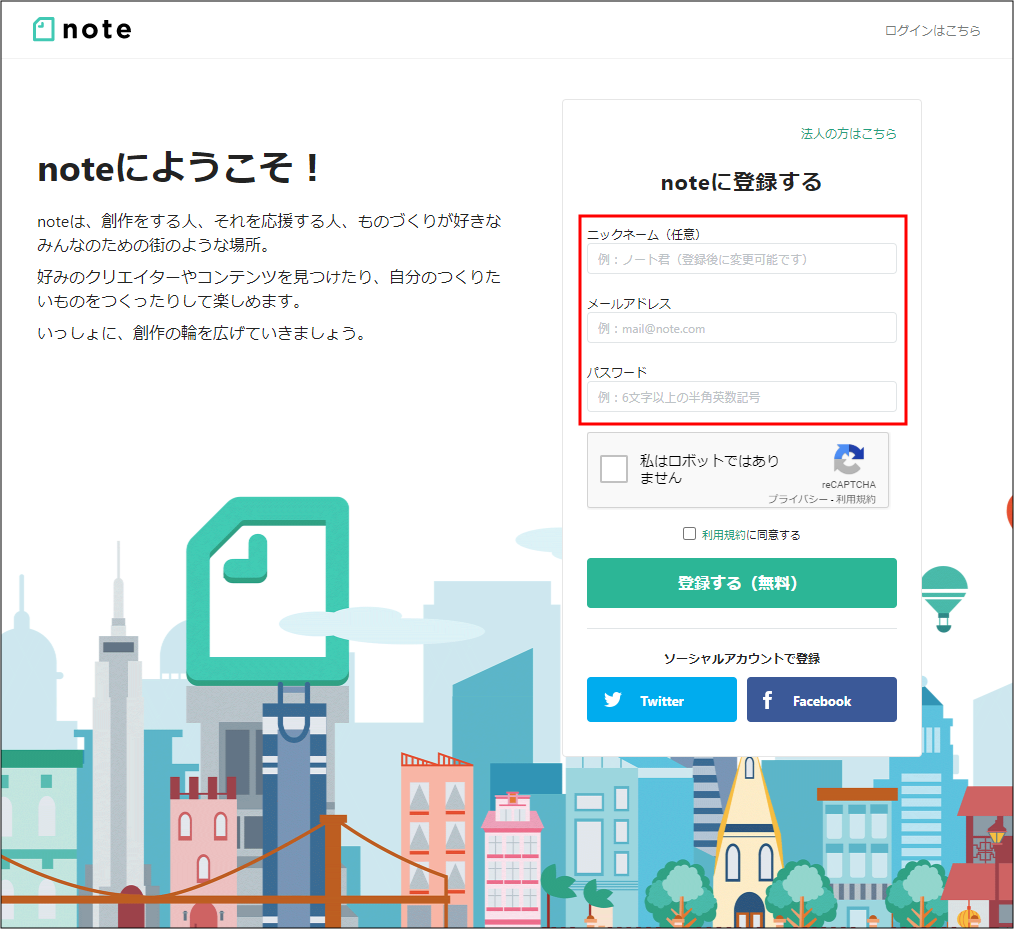Screen dimensions: 1014x929
Task: Focus the ニックネーム input field
Action: pyautogui.click(x=741, y=259)
